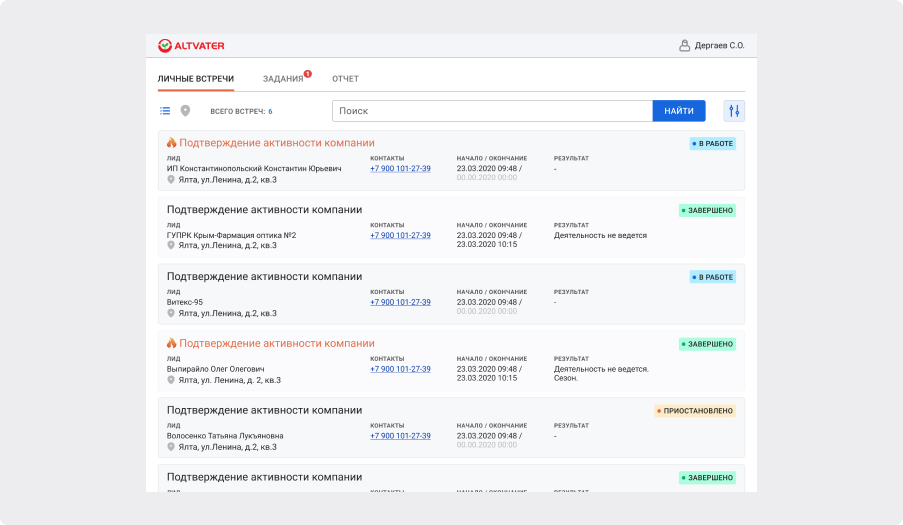Screen dimensions: 903x525
Task: Open the first orange Подтверждение активности компании title
Action: point(277,143)
